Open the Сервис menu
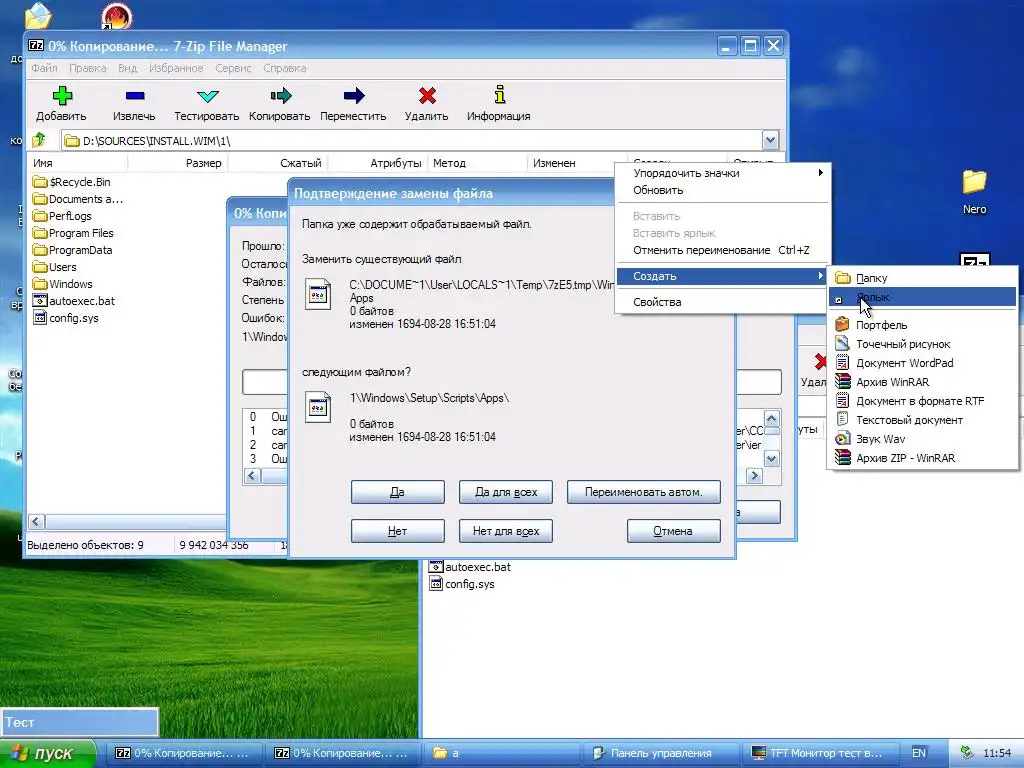Screen dimensions: 1024x768 point(233,68)
